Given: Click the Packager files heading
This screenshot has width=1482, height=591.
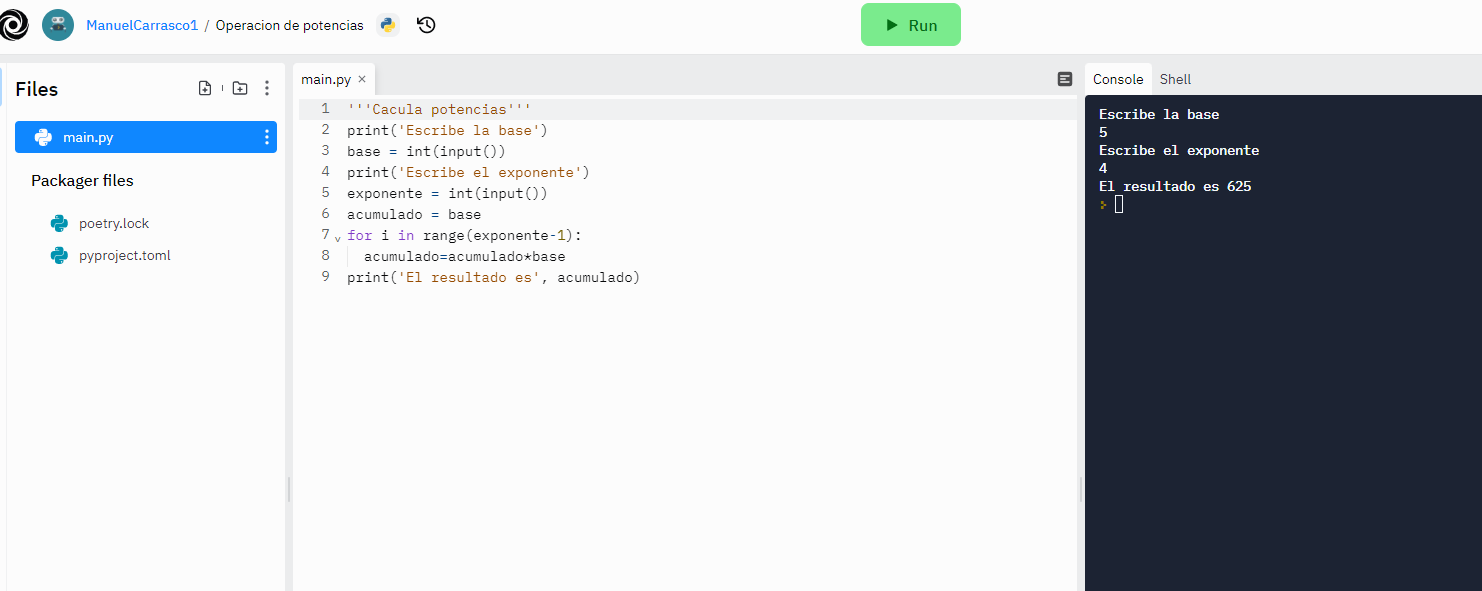Looking at the screenshot, I should (82, 181).
